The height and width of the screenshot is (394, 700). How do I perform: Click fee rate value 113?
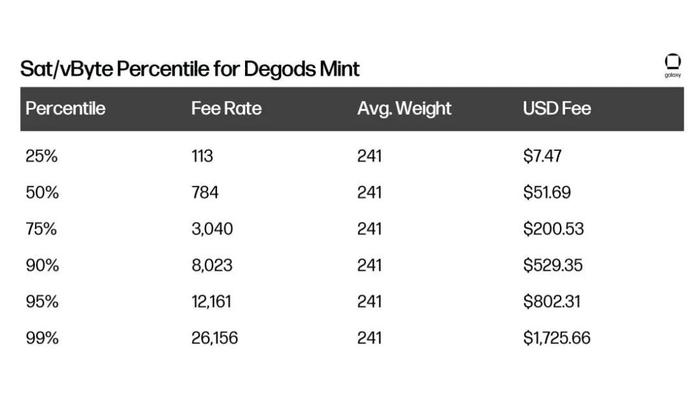[202, 156]
